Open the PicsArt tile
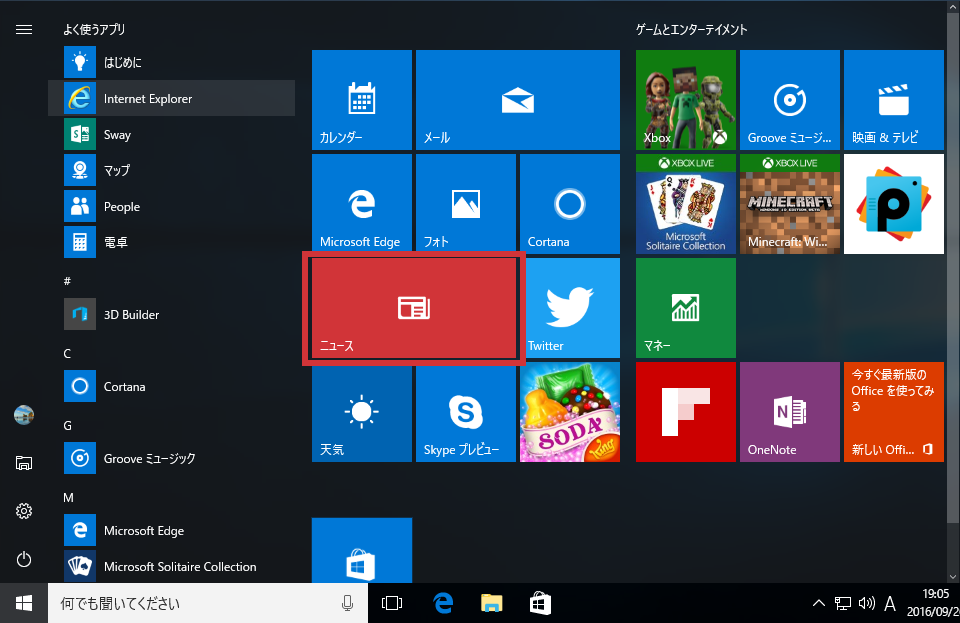The height and width of the screenshot is (623, 960). [894, 204]
